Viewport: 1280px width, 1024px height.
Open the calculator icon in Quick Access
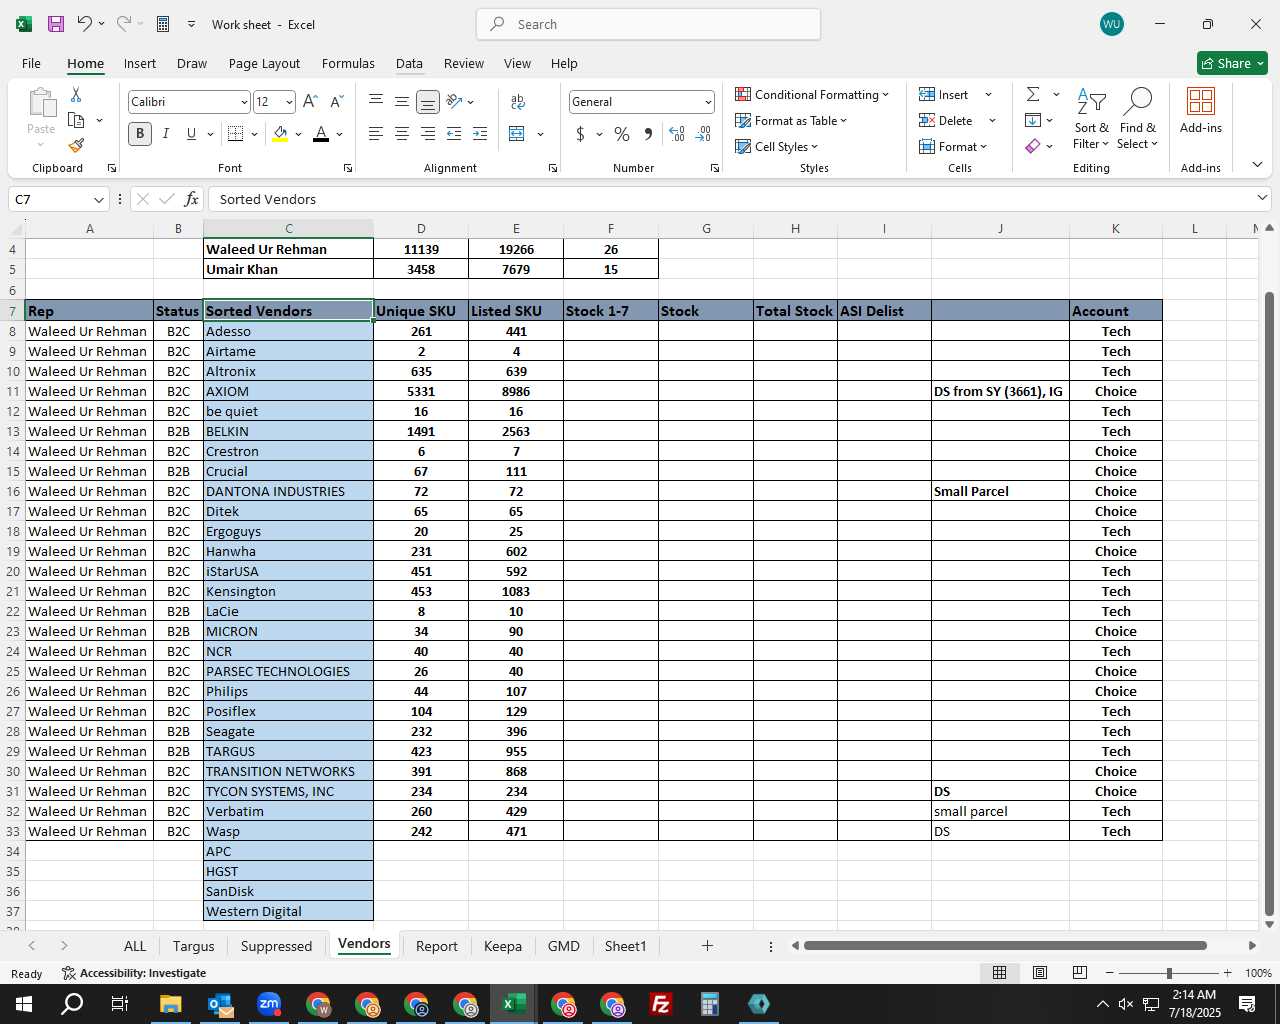(163, 24)
